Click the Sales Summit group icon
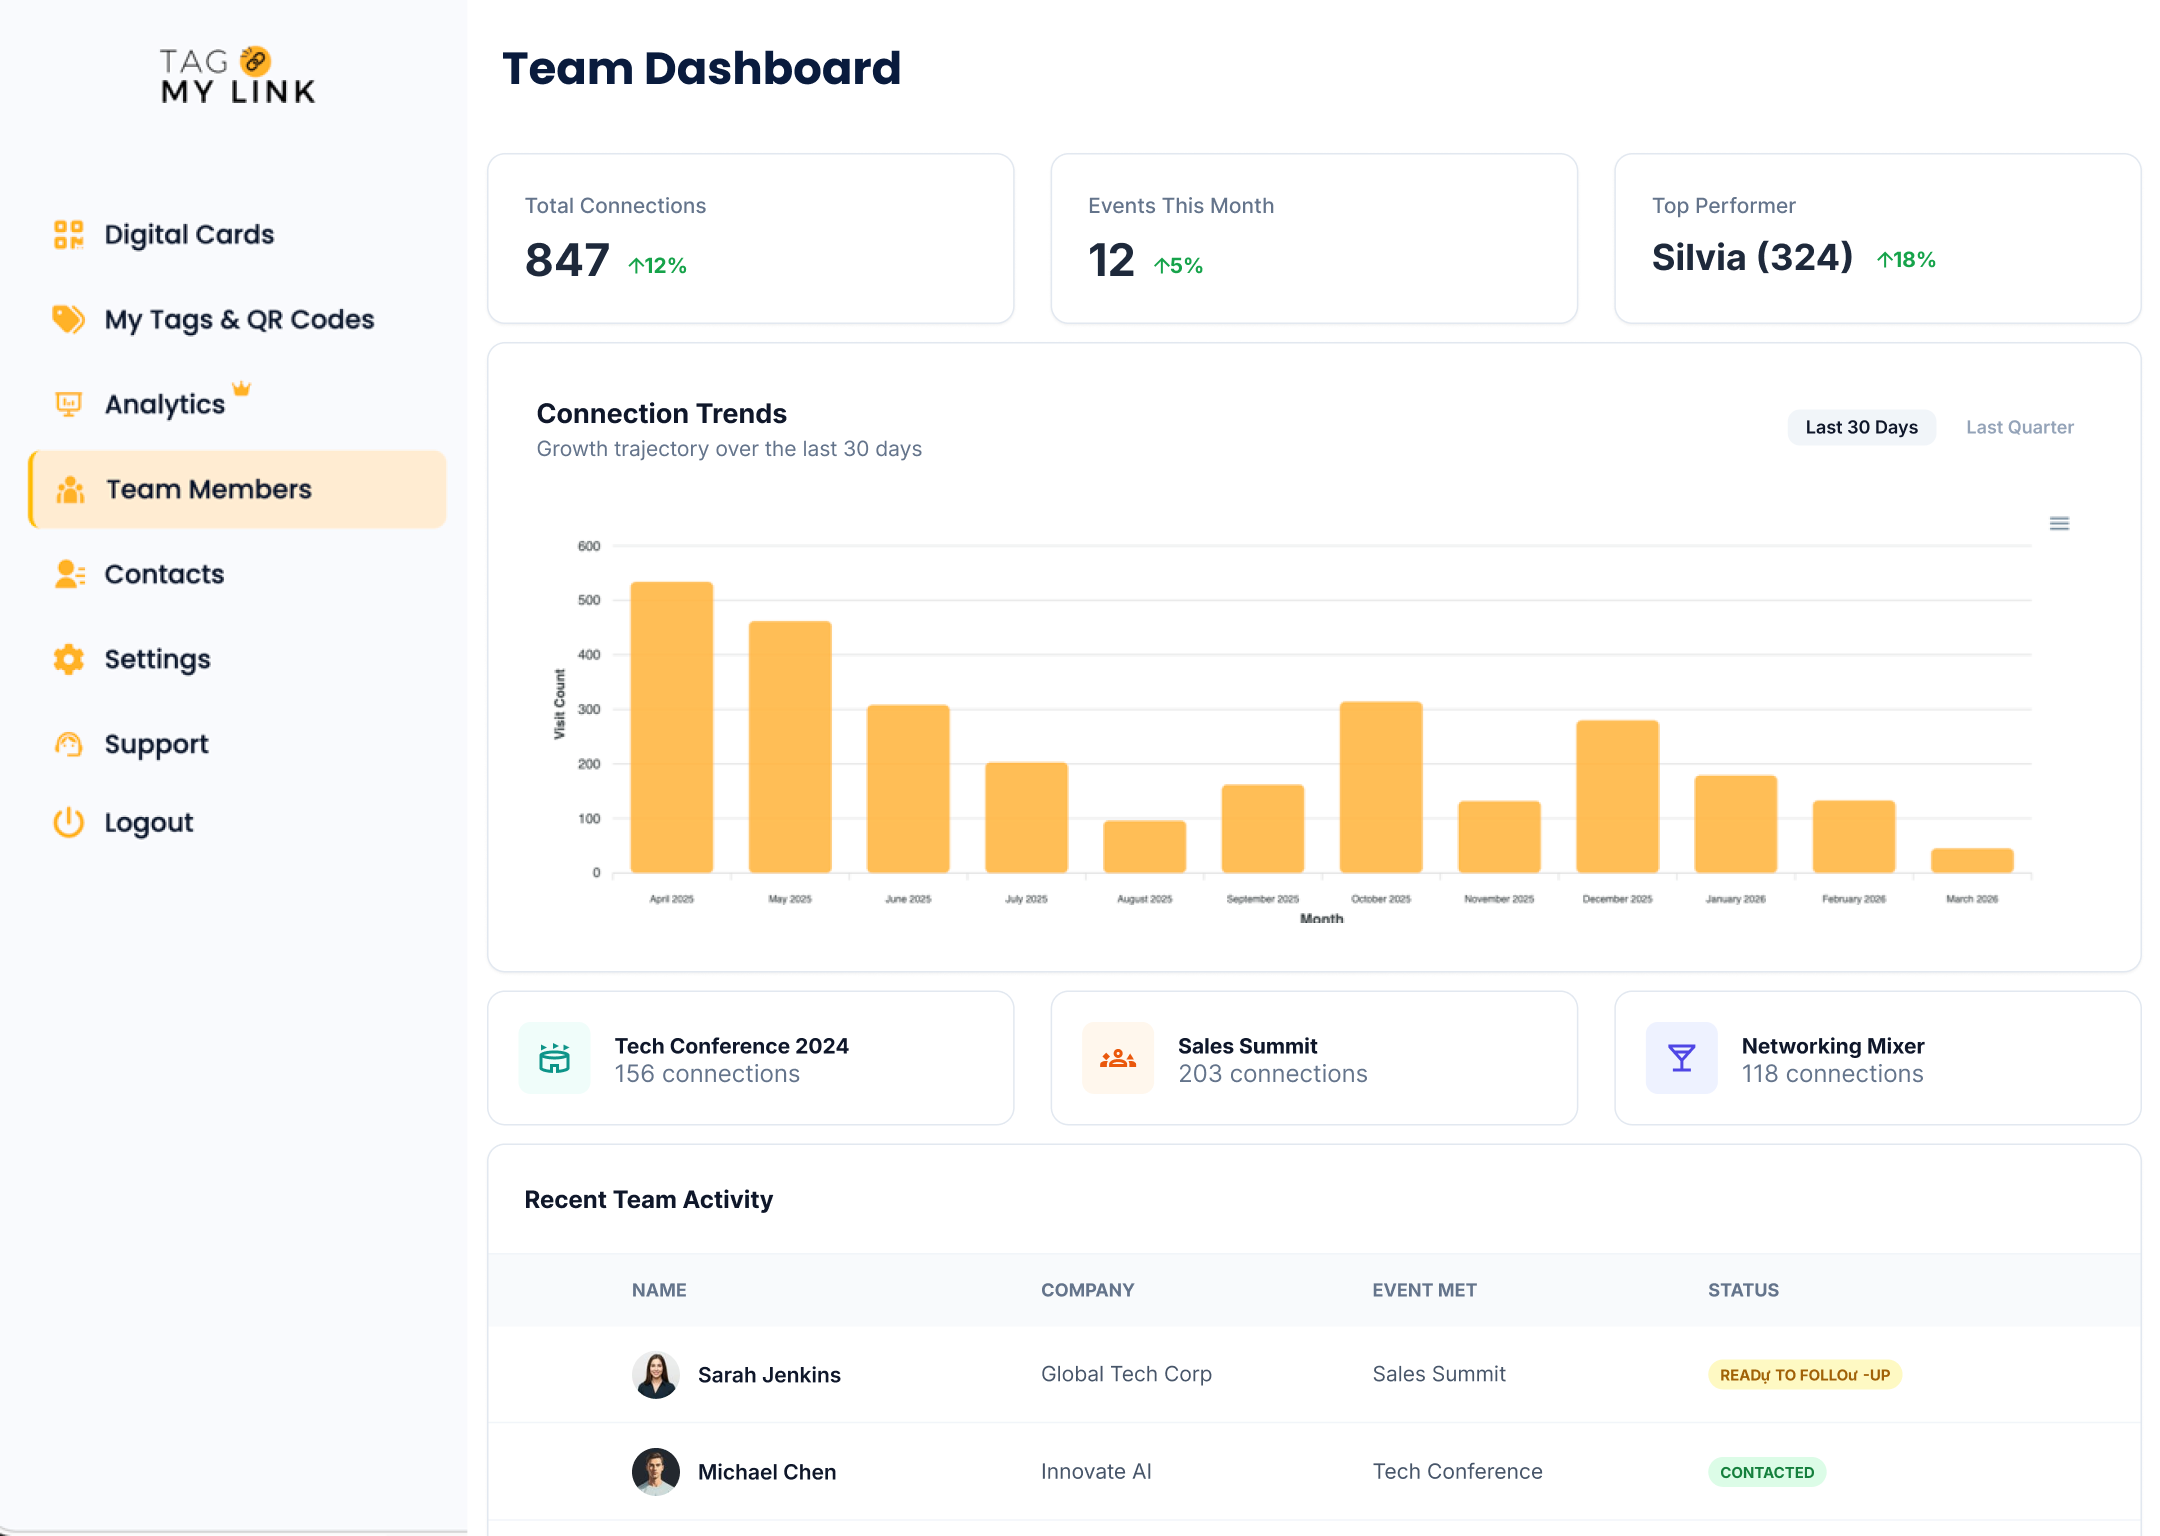 1117,1058
